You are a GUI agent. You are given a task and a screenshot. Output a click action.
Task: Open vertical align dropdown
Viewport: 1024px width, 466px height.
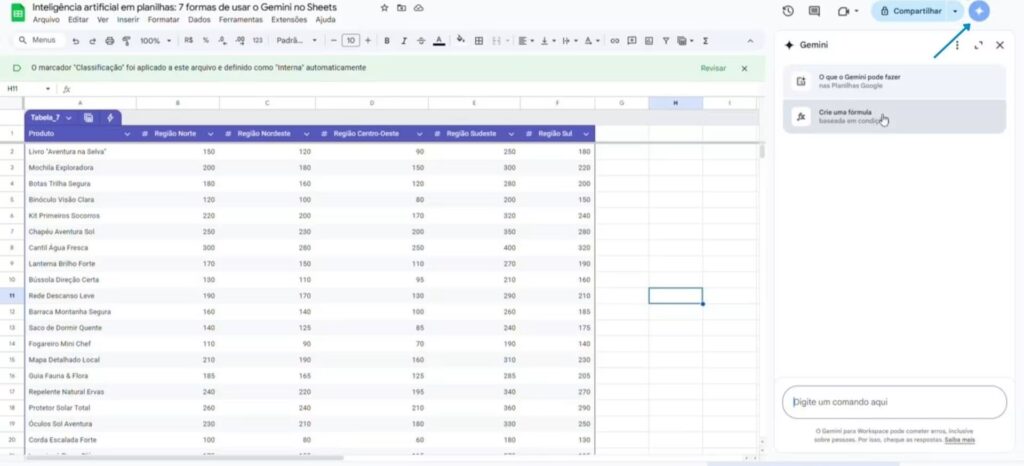547,40
